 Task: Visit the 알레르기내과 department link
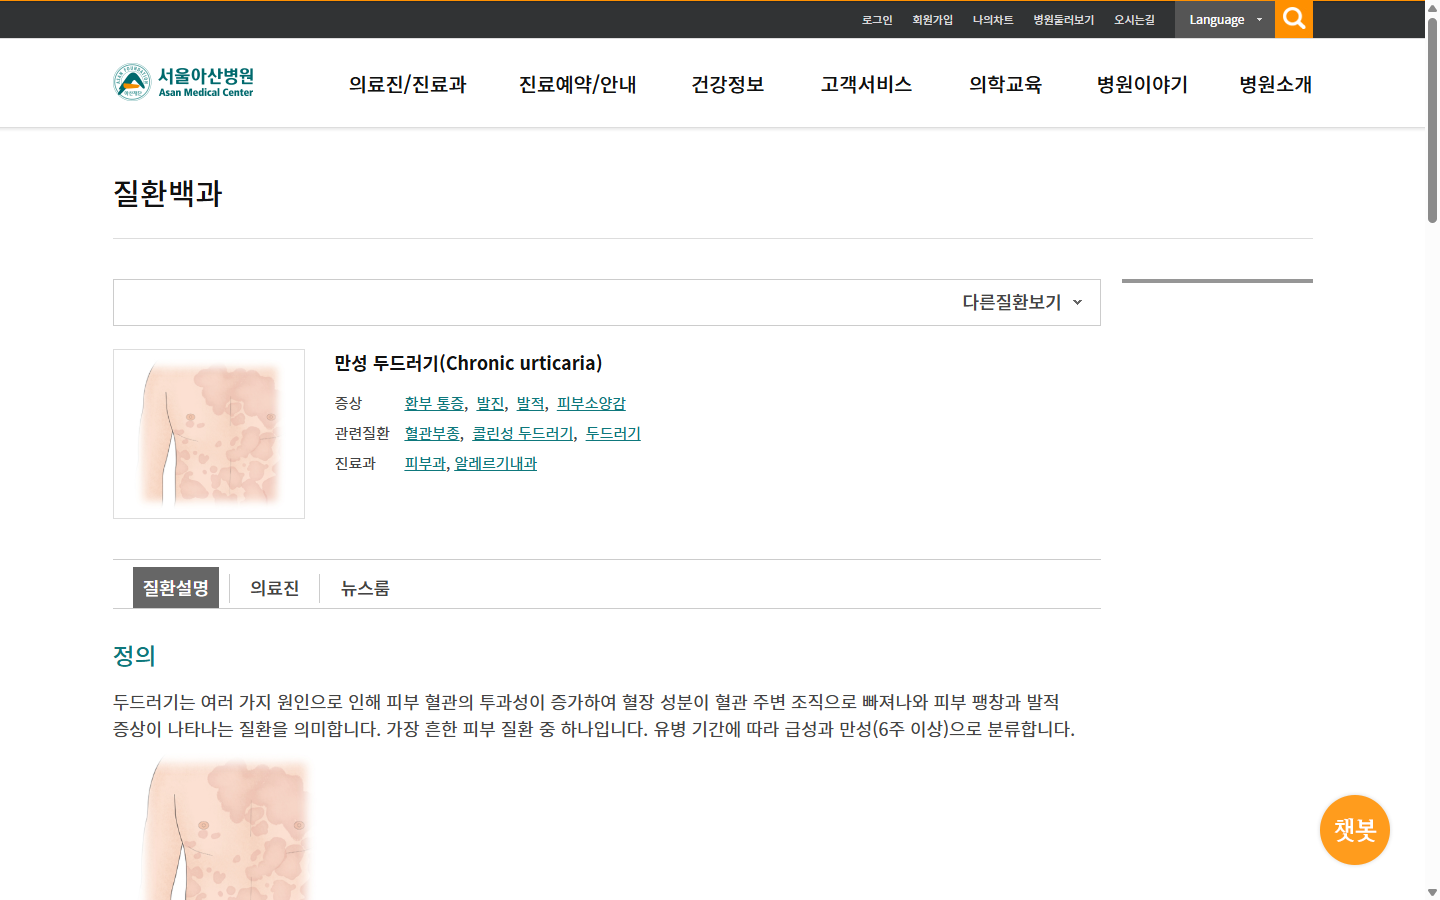click(496, 463)
